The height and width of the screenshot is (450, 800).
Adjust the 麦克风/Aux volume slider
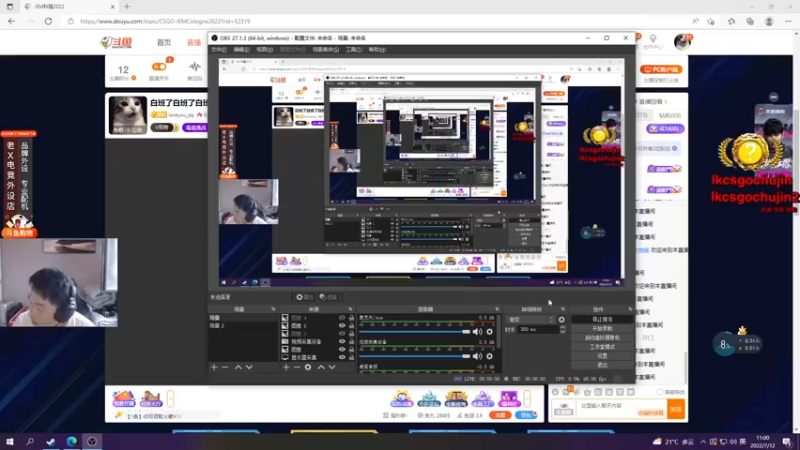[414, 332]
